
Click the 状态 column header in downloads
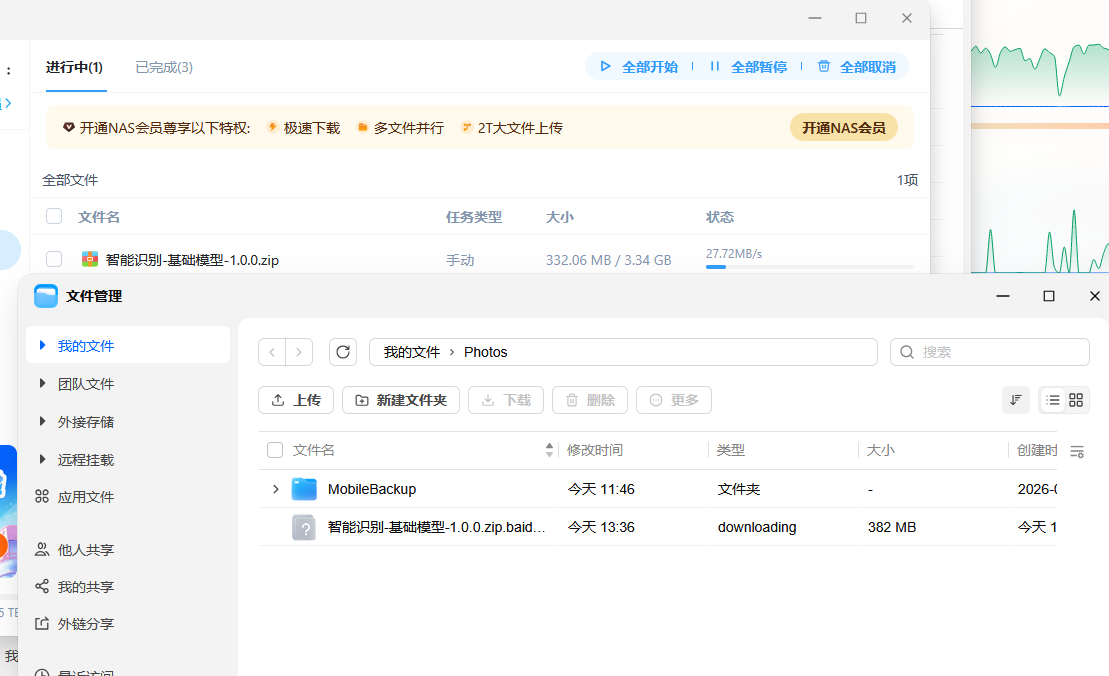(720, 217)
